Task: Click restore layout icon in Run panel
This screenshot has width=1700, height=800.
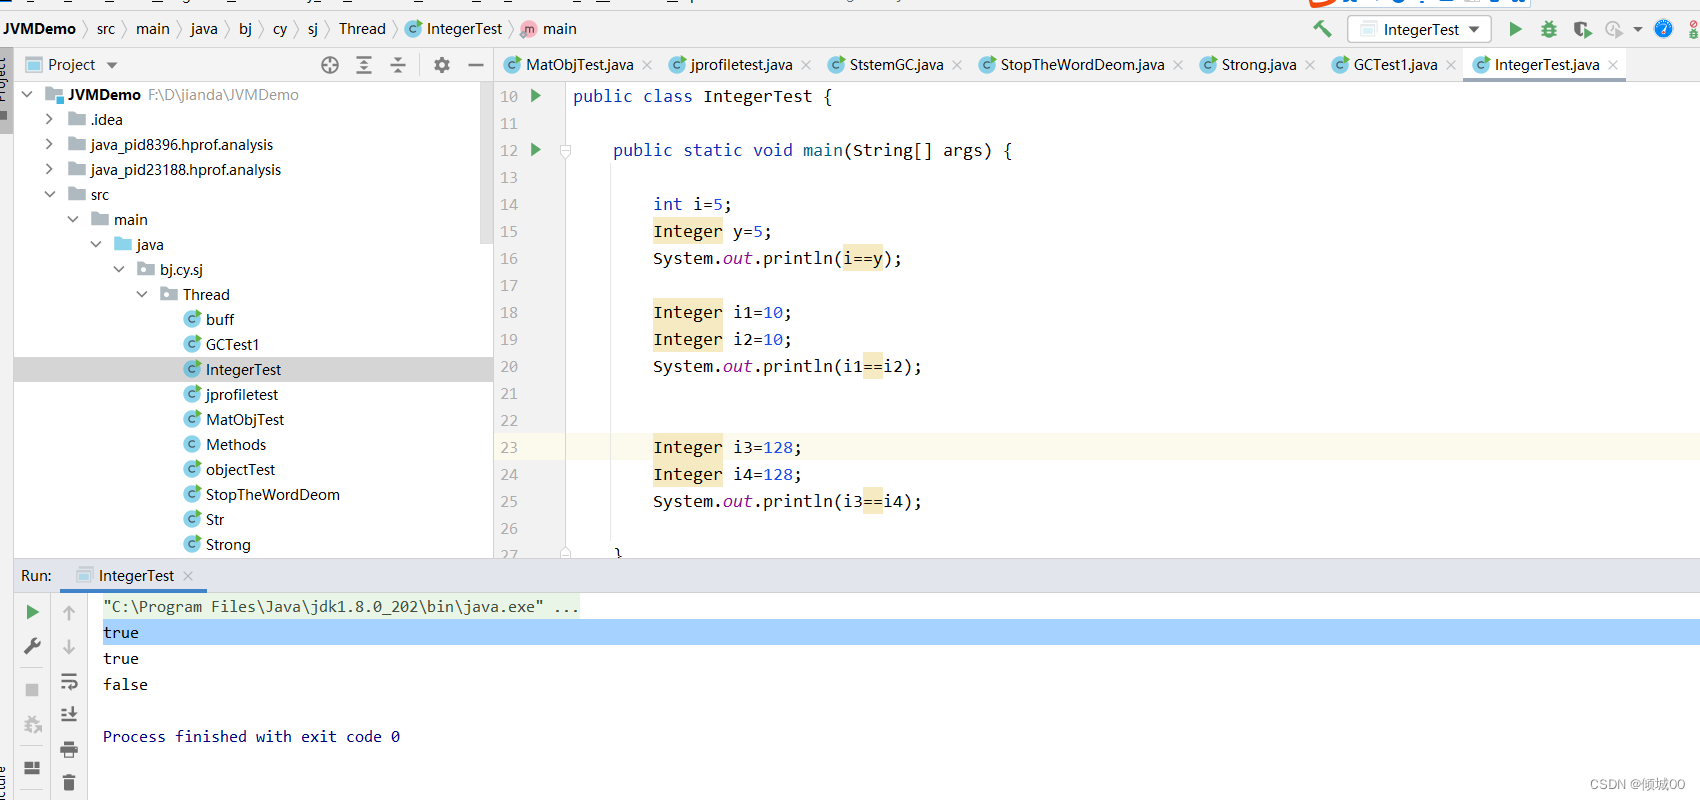Action: 32,768
